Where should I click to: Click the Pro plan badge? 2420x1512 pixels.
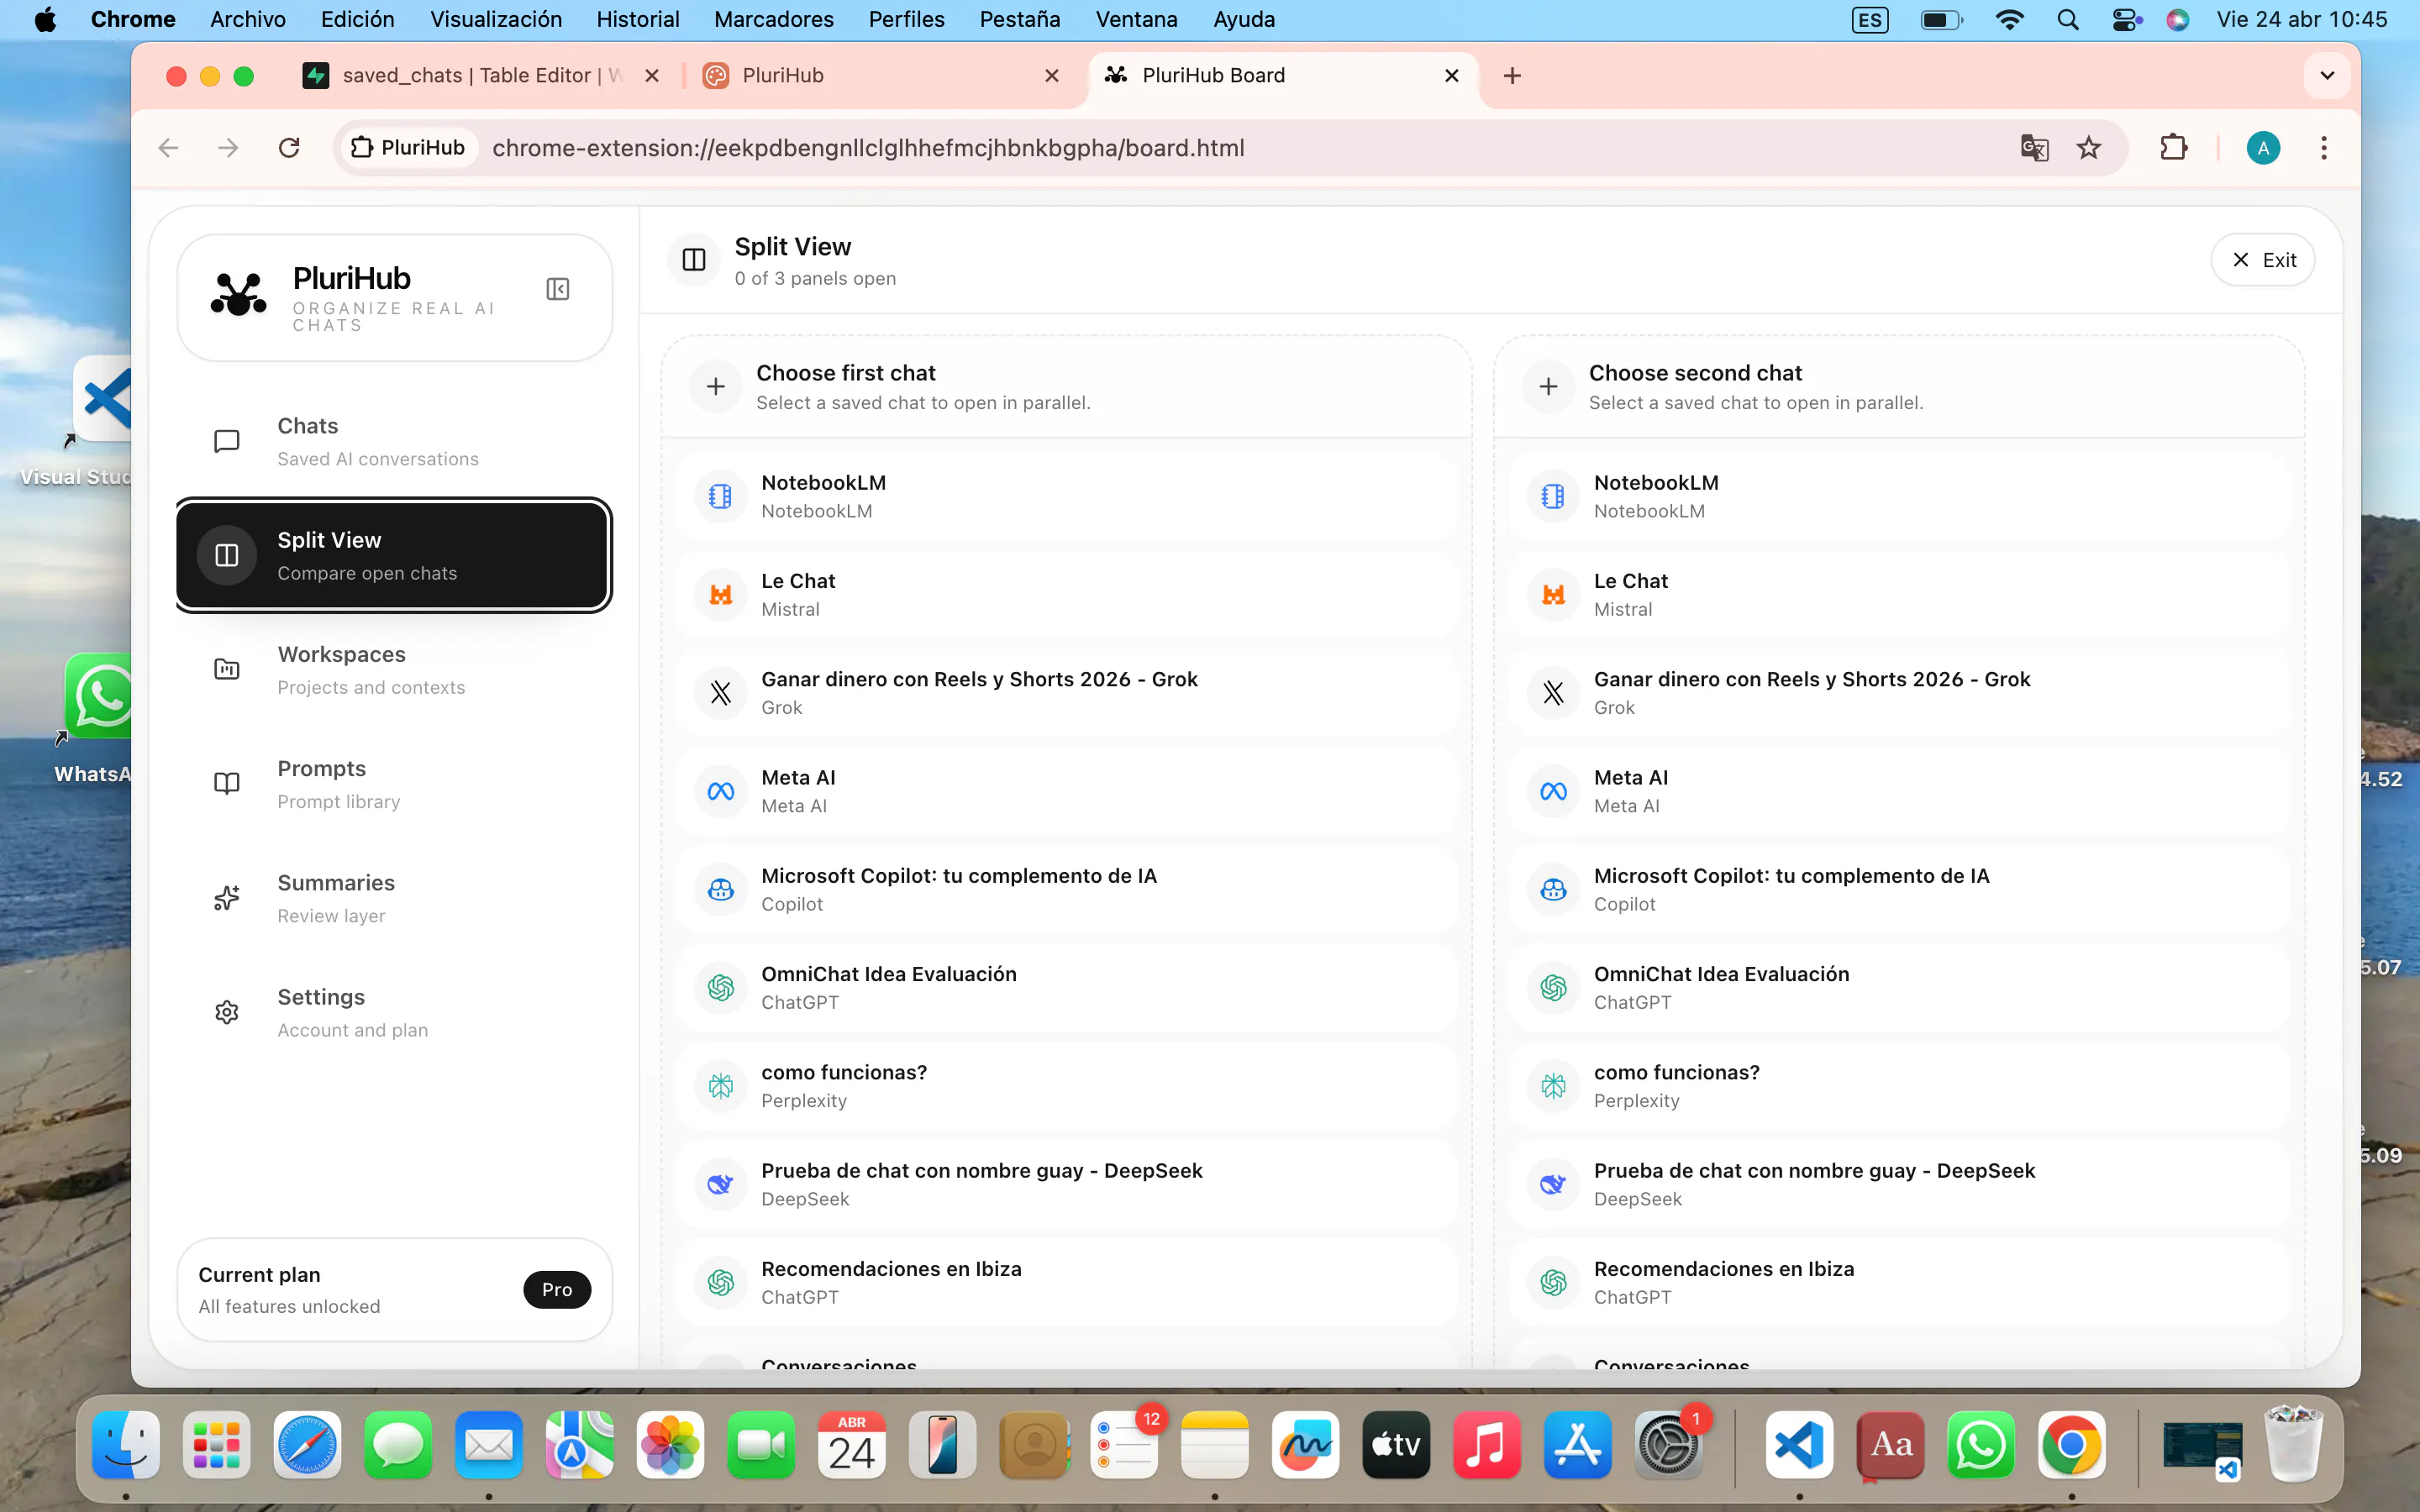click(x=557, y=1289)
